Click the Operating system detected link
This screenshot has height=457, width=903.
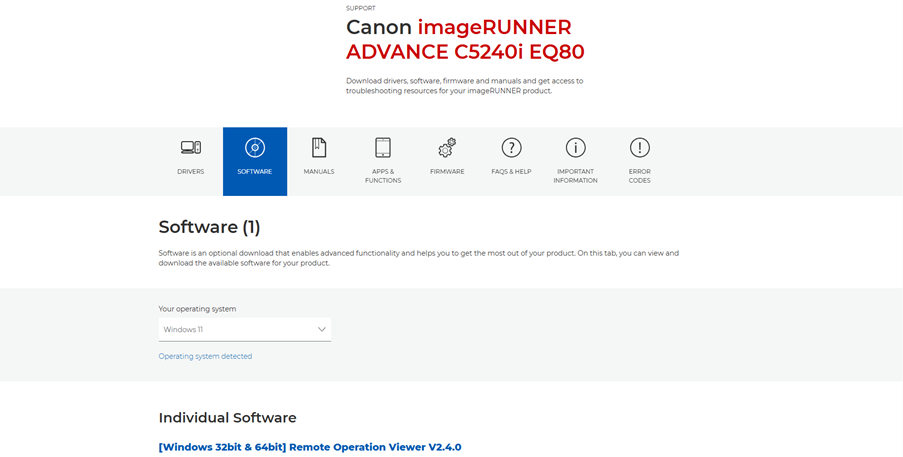point(205,356)
